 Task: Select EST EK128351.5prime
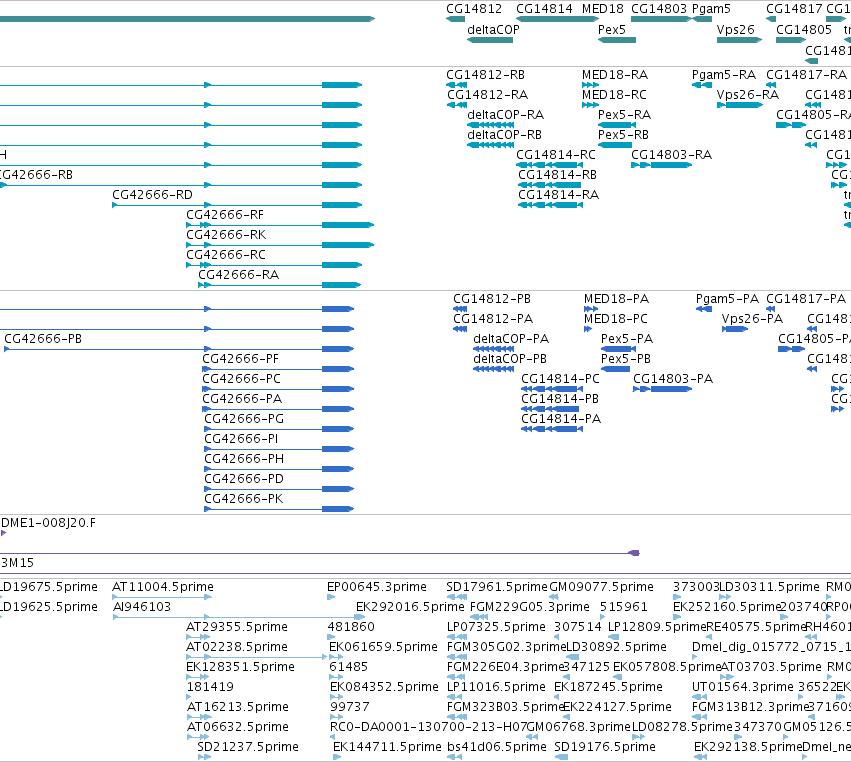[x=240, y=667]
